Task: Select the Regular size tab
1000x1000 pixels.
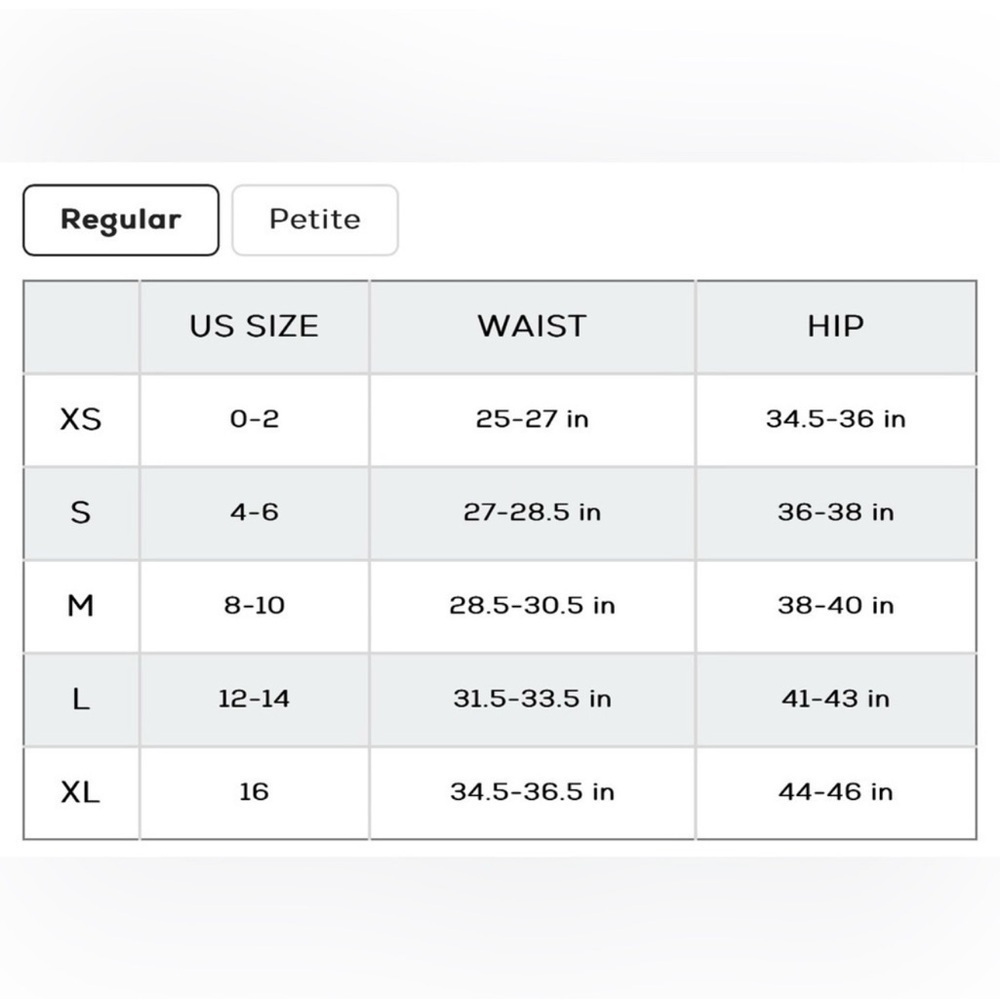Action: [x=121, y=220]
